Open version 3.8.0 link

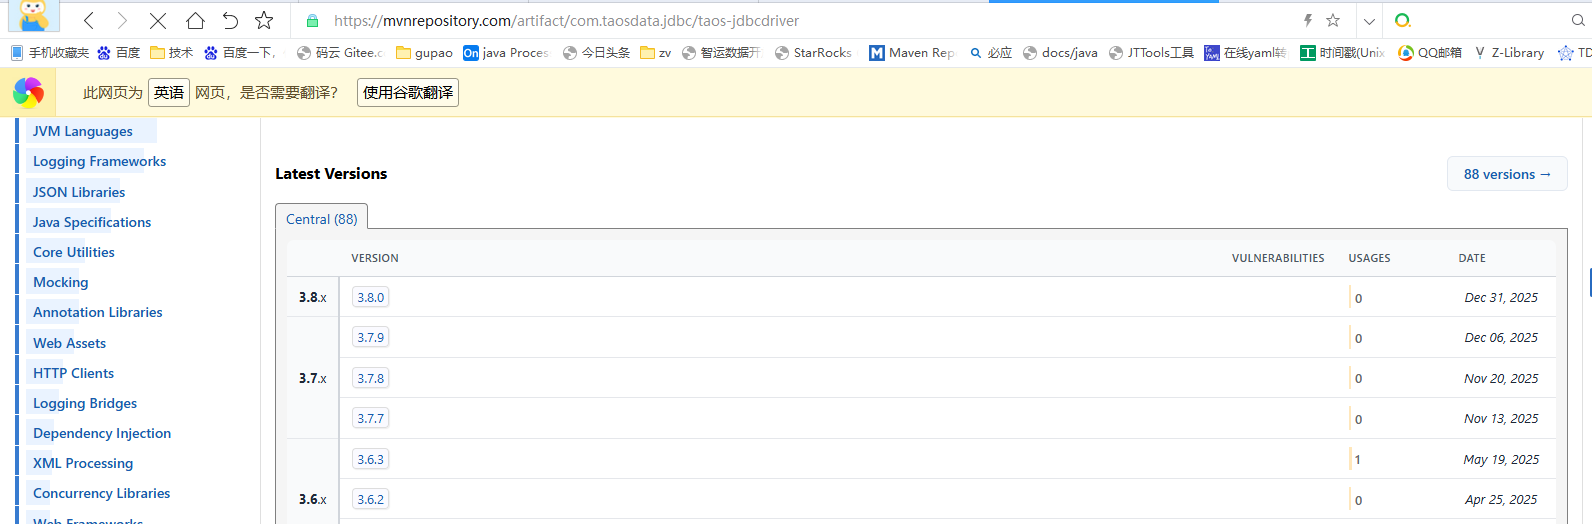370,297
